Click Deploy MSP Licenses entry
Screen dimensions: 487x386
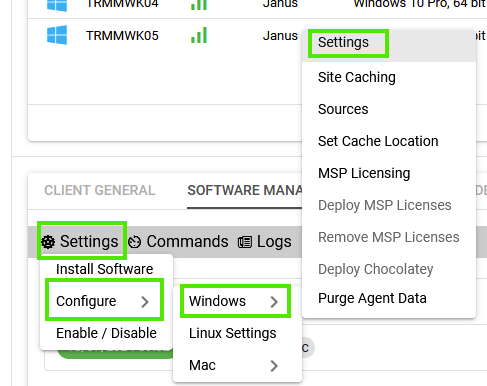tap(389, 205)
